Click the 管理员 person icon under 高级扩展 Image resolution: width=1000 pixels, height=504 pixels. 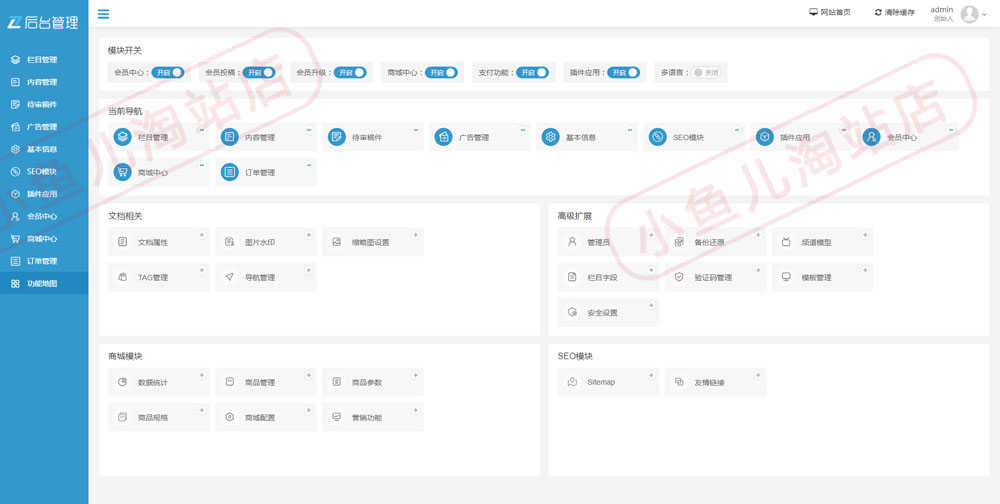572,242
